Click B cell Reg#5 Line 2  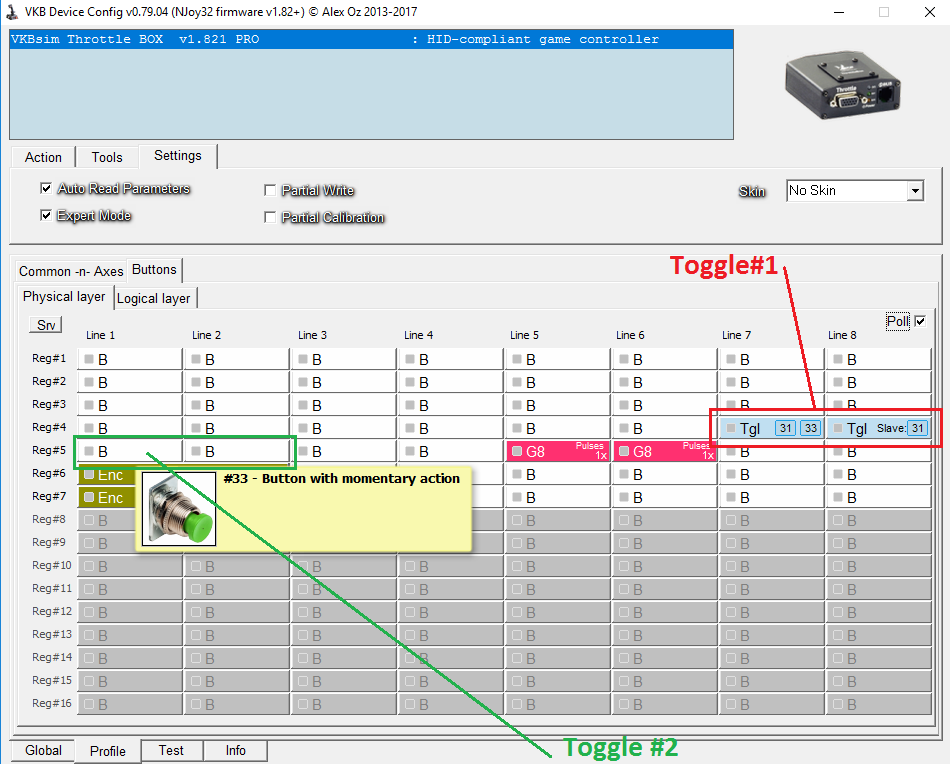pos(236,451)
